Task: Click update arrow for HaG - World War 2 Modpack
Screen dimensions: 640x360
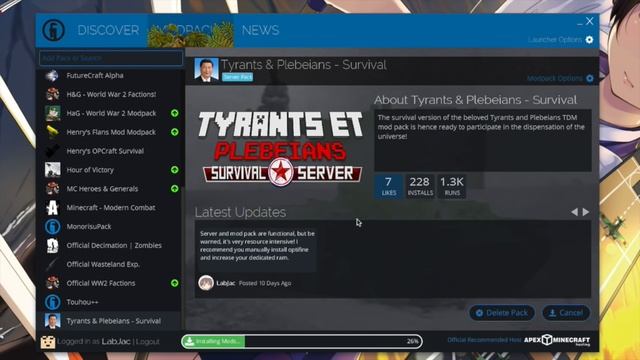Action: coord(175,113)
